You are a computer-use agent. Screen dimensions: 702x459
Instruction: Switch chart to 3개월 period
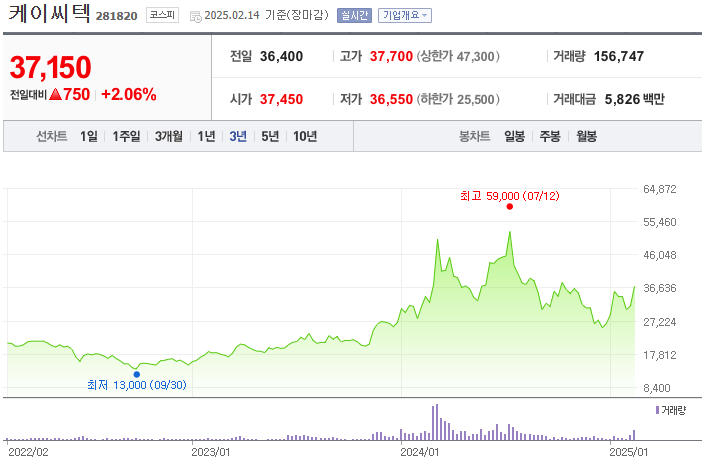[169, 136]
